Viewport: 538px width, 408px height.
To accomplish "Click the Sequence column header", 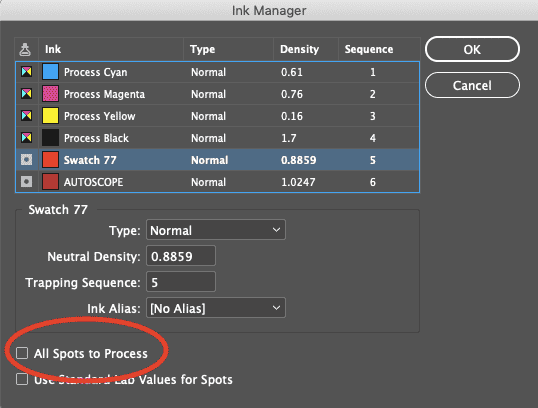I will click(x=369, y=49).
